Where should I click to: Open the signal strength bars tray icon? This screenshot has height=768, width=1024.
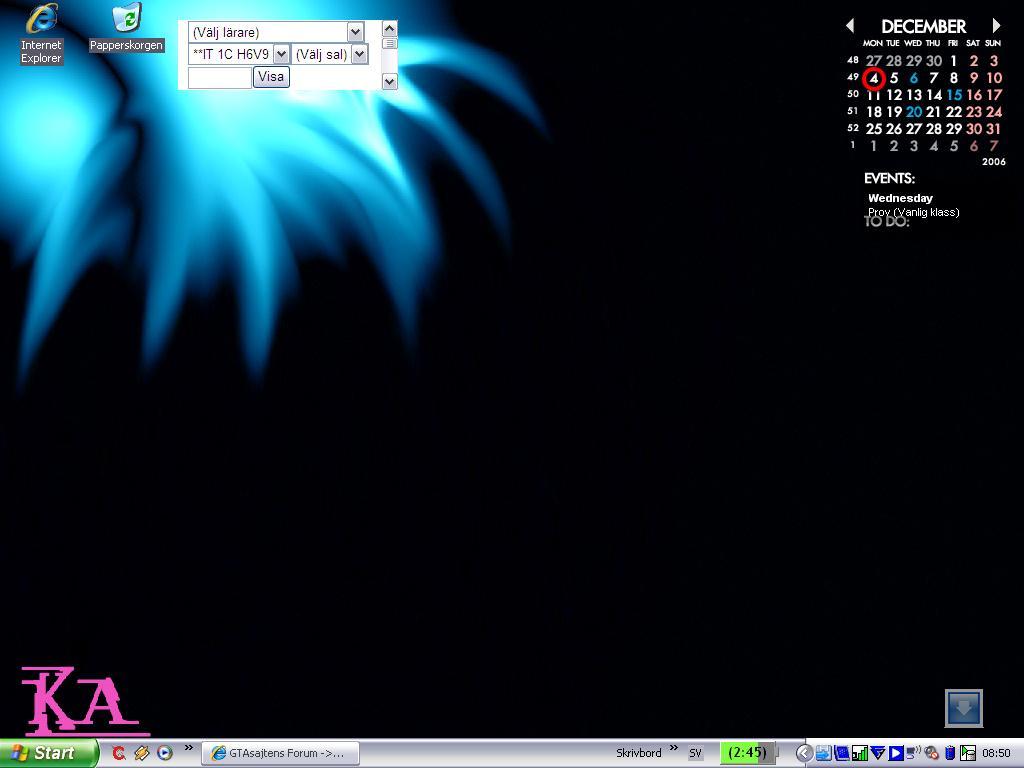tap(860, 753)
